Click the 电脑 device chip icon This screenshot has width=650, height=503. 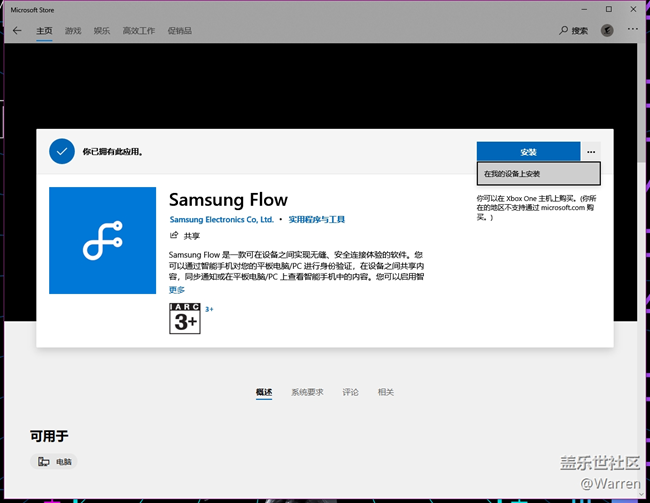coord(43,462)
